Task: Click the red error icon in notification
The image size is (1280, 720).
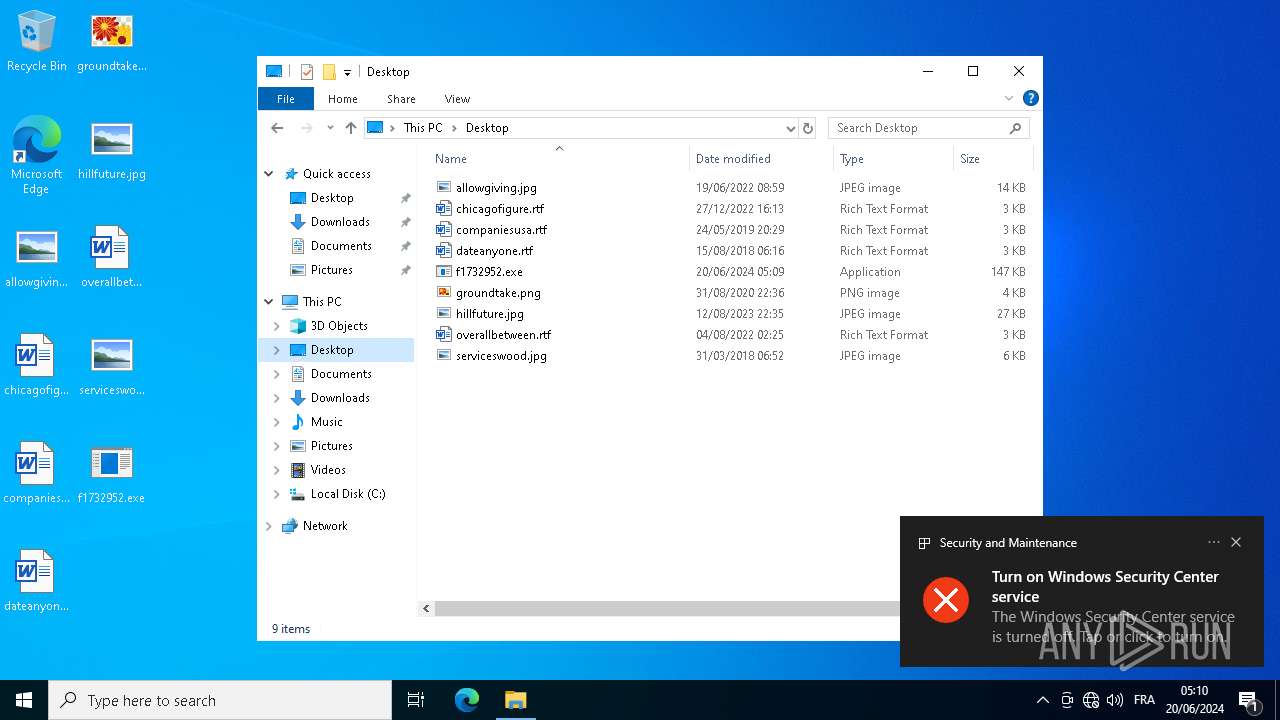Action: [946, 600]
